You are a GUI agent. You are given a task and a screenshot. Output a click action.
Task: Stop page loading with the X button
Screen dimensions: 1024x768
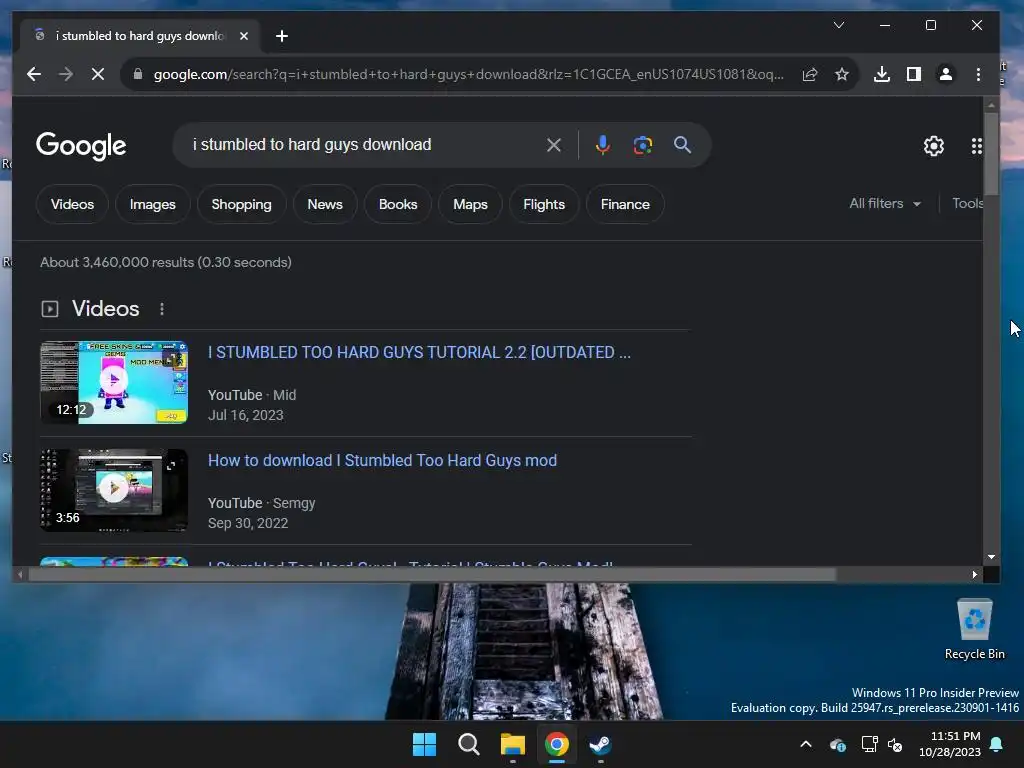(98, 74)
